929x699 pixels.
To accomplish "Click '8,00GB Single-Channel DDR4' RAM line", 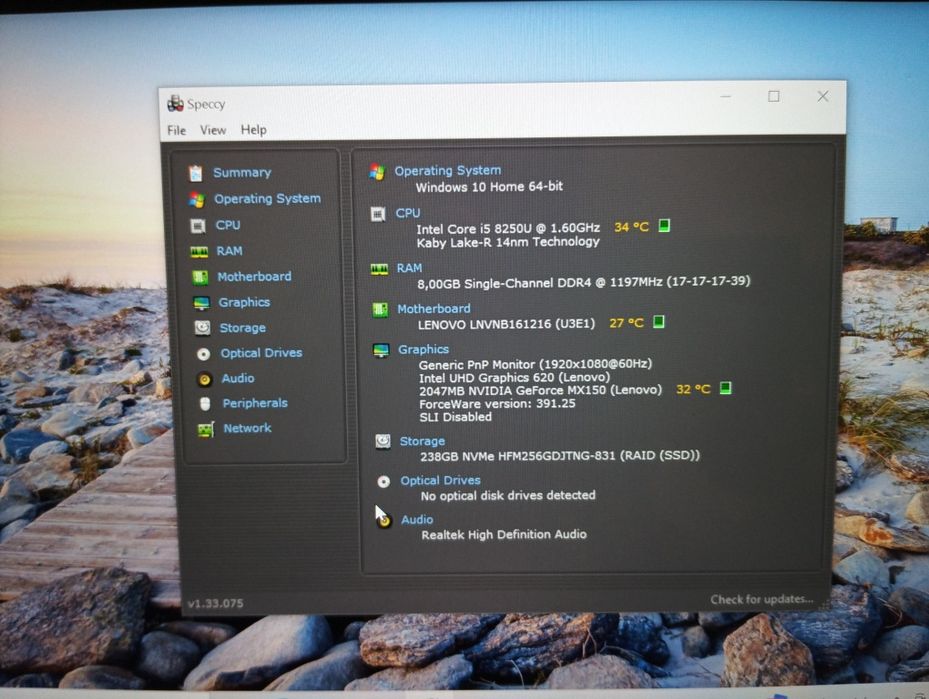I will tap(584, 283).
